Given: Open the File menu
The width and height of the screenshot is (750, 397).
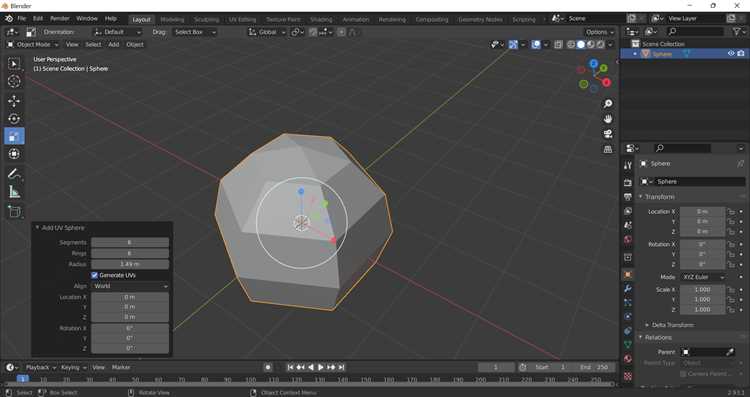Looking at the screenshot, I should point(22,18).
